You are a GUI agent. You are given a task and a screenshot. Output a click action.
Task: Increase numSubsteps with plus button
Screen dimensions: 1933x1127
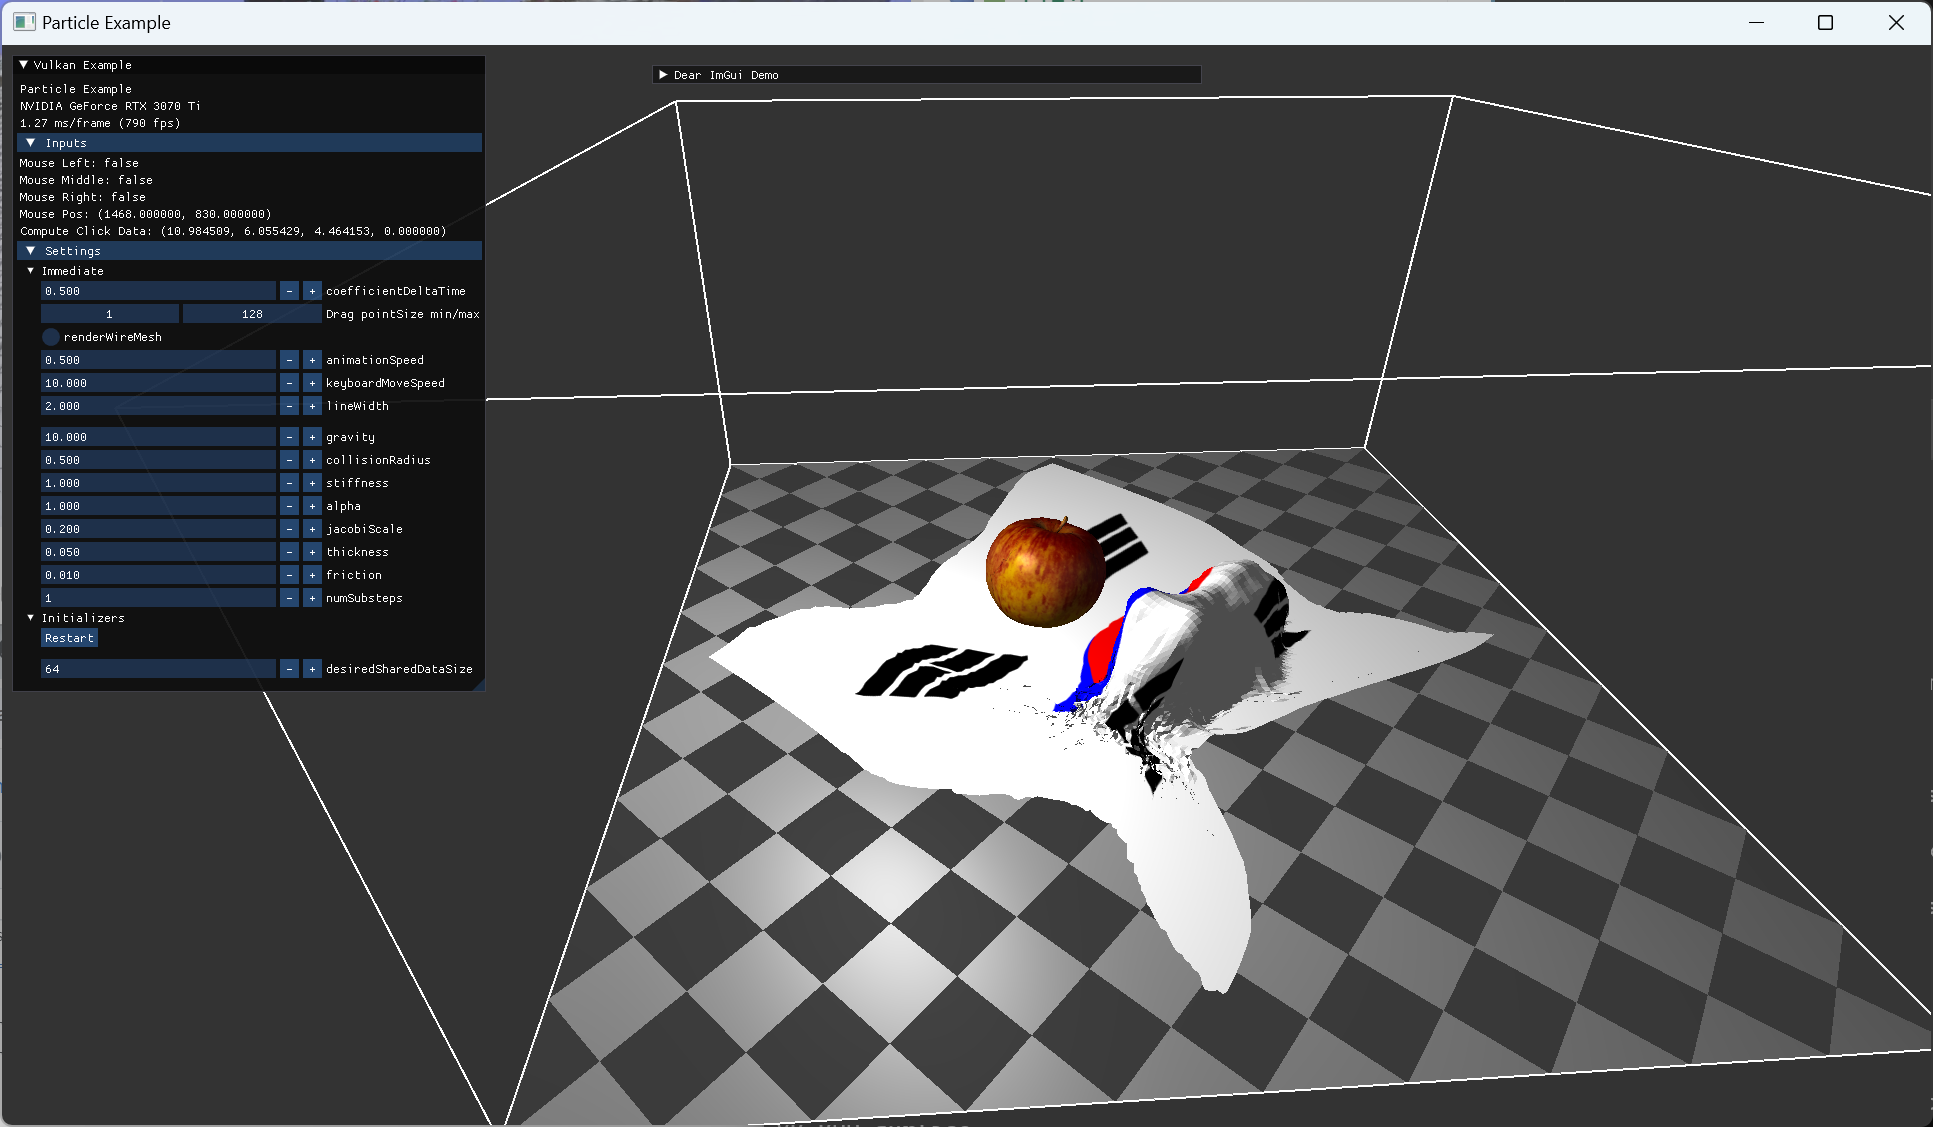coord(312,598)
